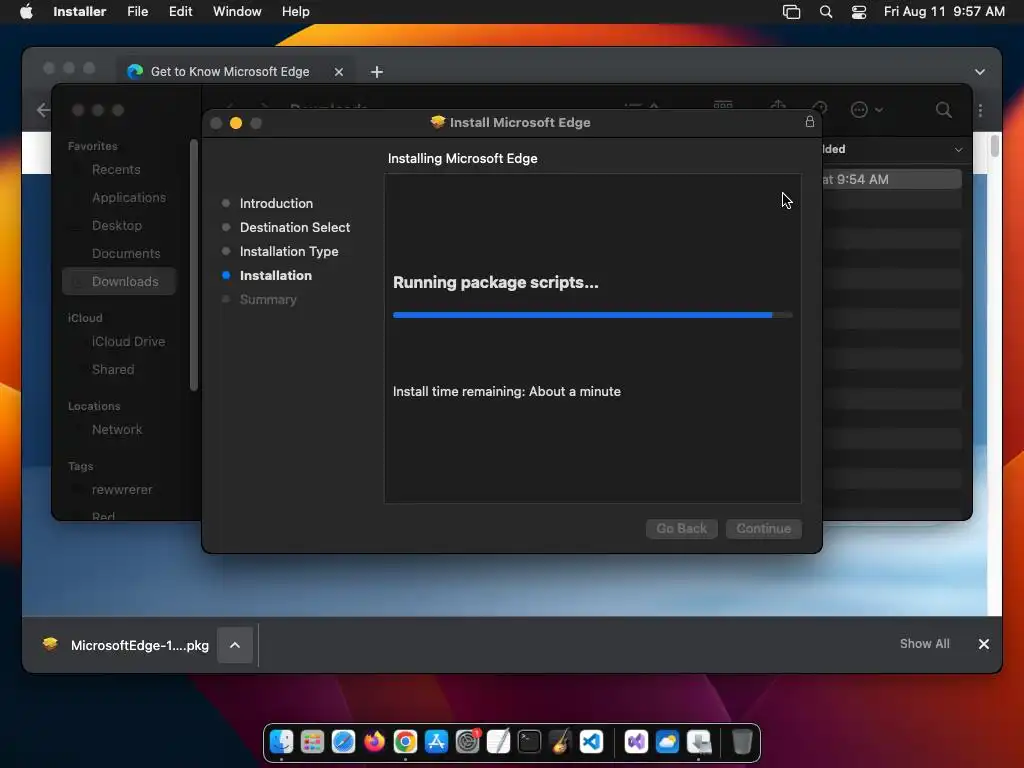Open the Apple menu
Image resolution: width=1024 pixels, height=768 pixels.
click(x=26, y=11)
